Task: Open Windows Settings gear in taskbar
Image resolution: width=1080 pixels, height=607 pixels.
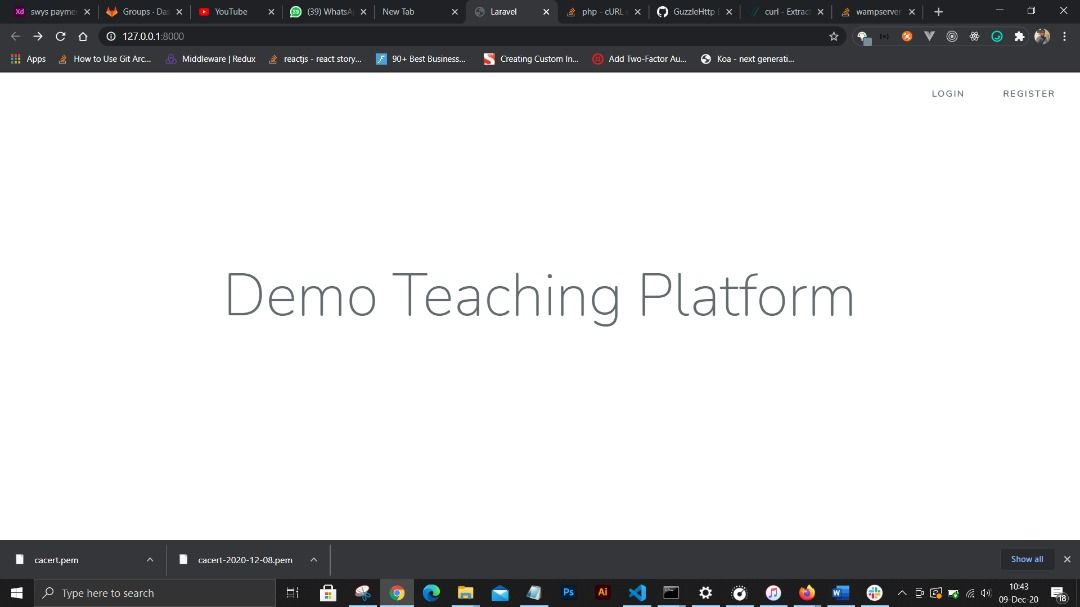Action: 705,593
